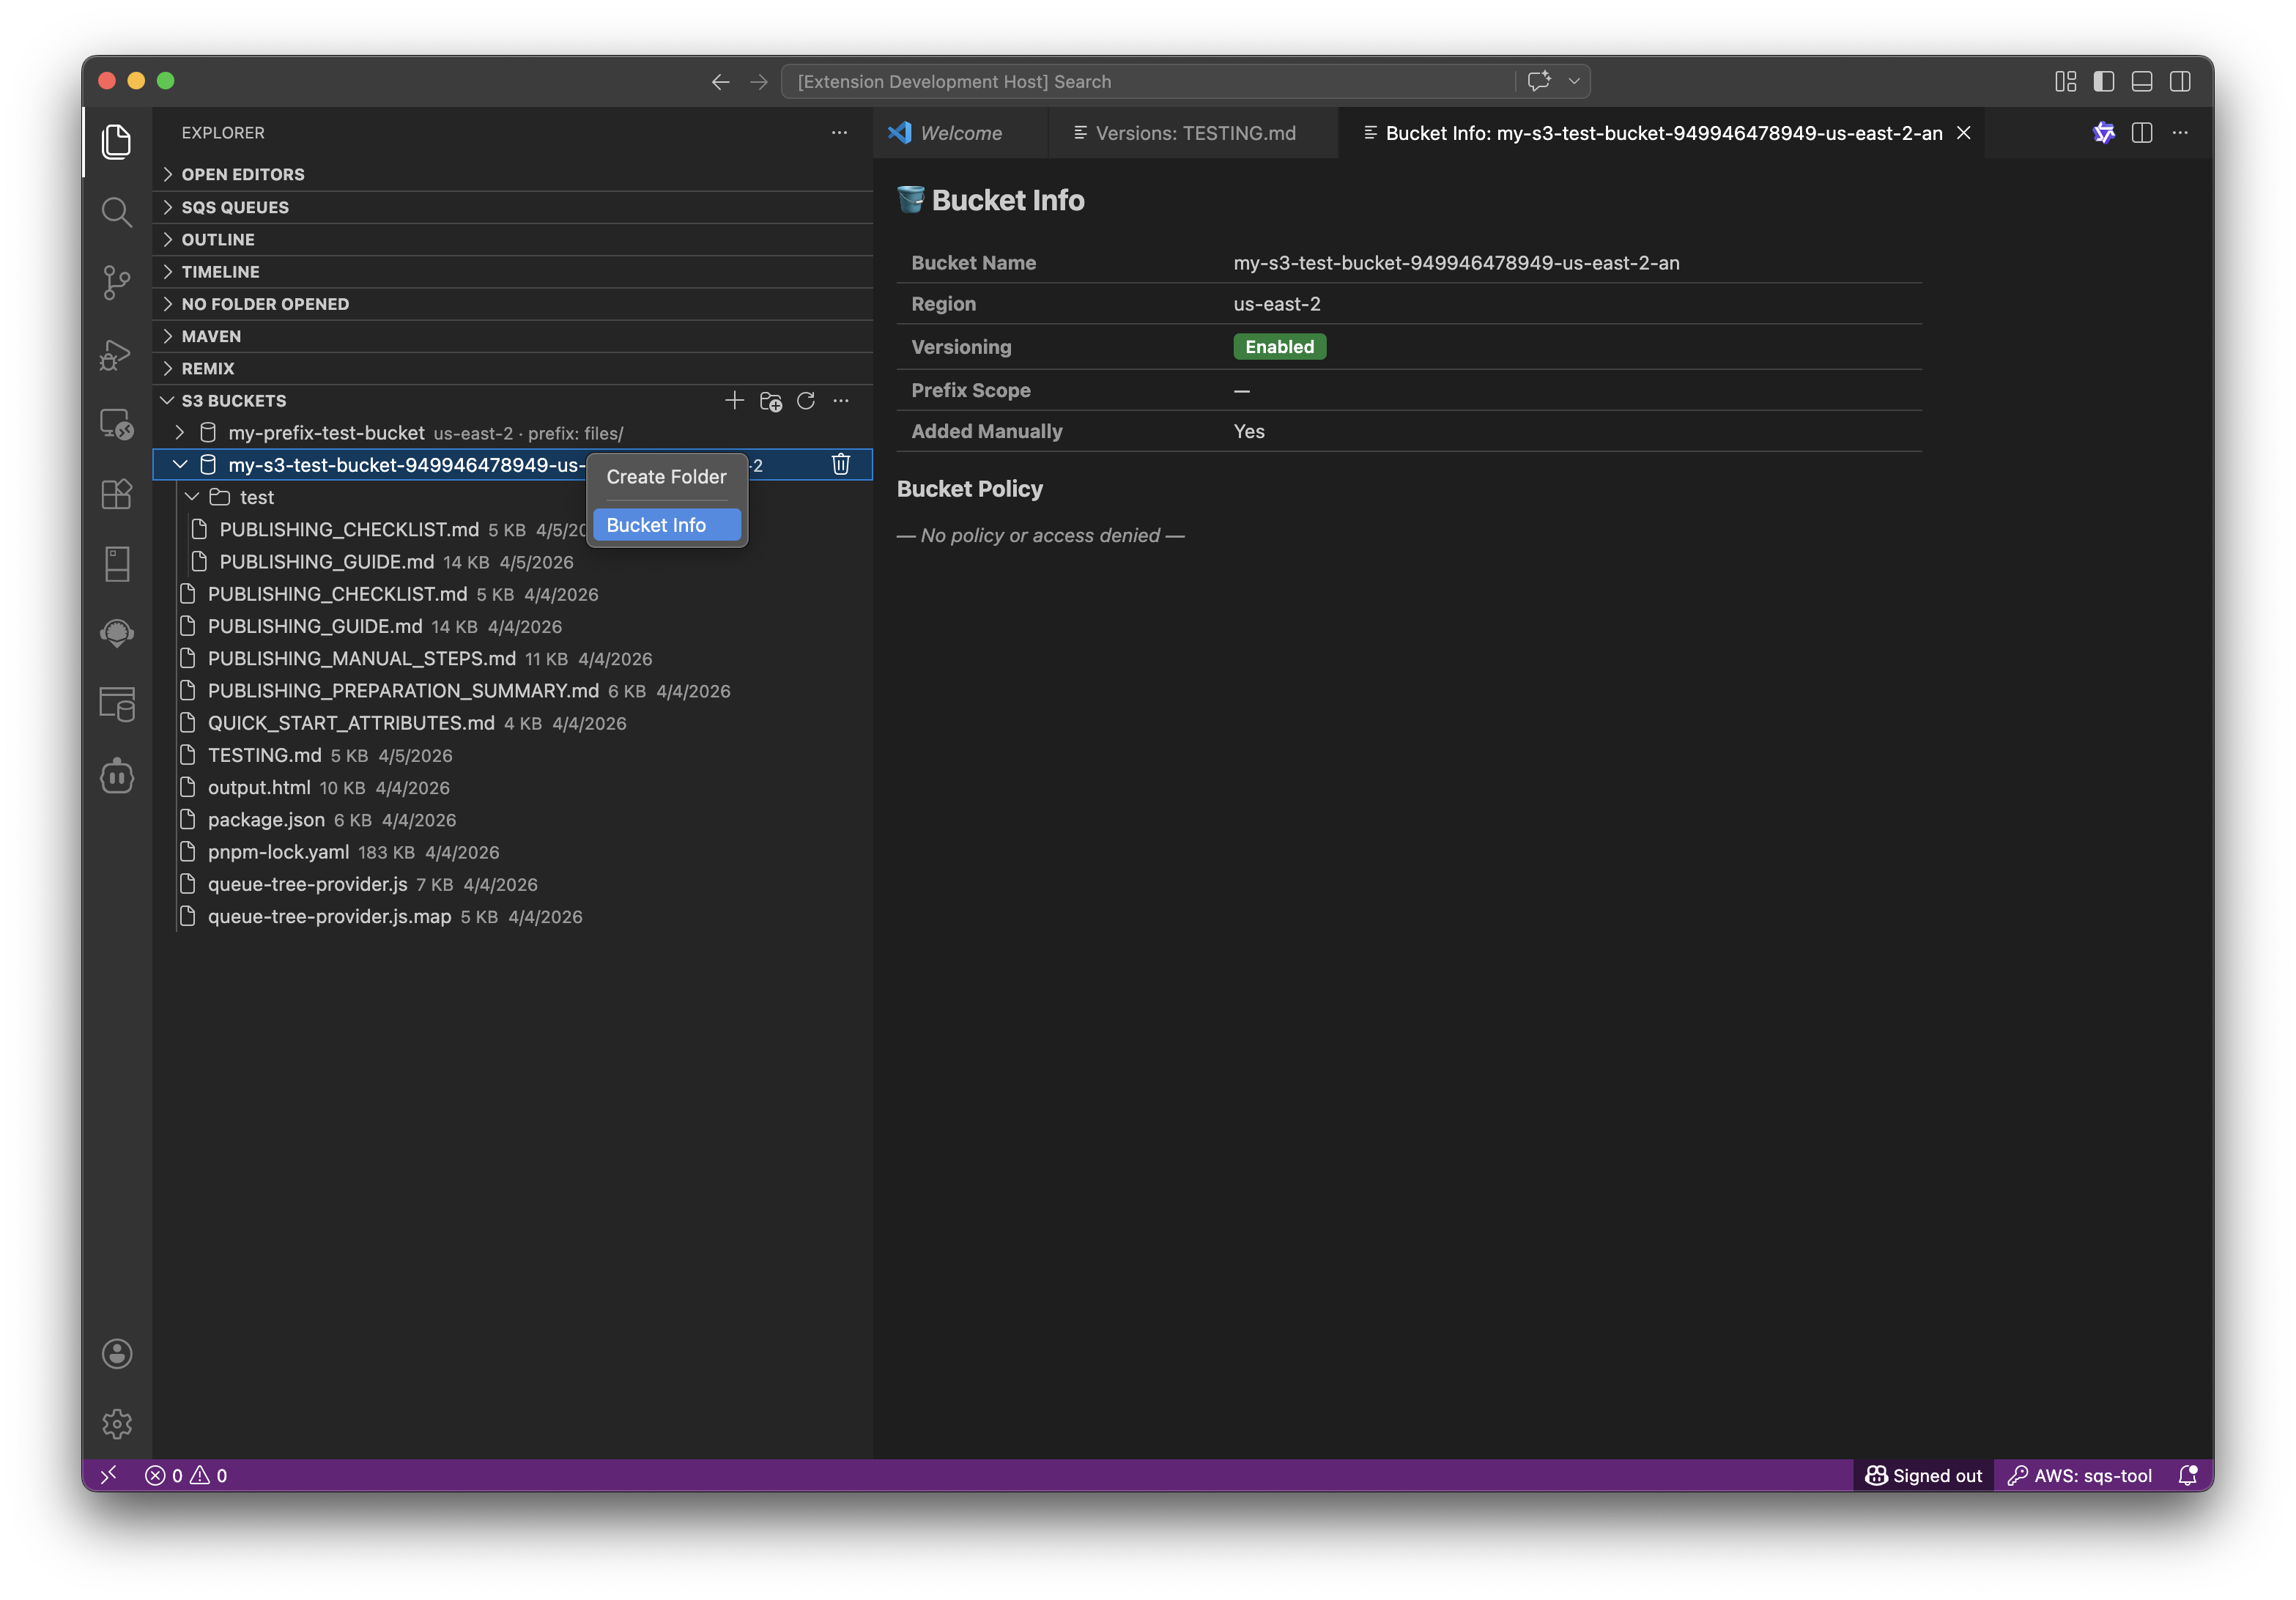The height and width of the screenshot is (1600, 2296).
Task: Go back with the navigation arrow
Action: pyautogui.click(x=720, y=82)
